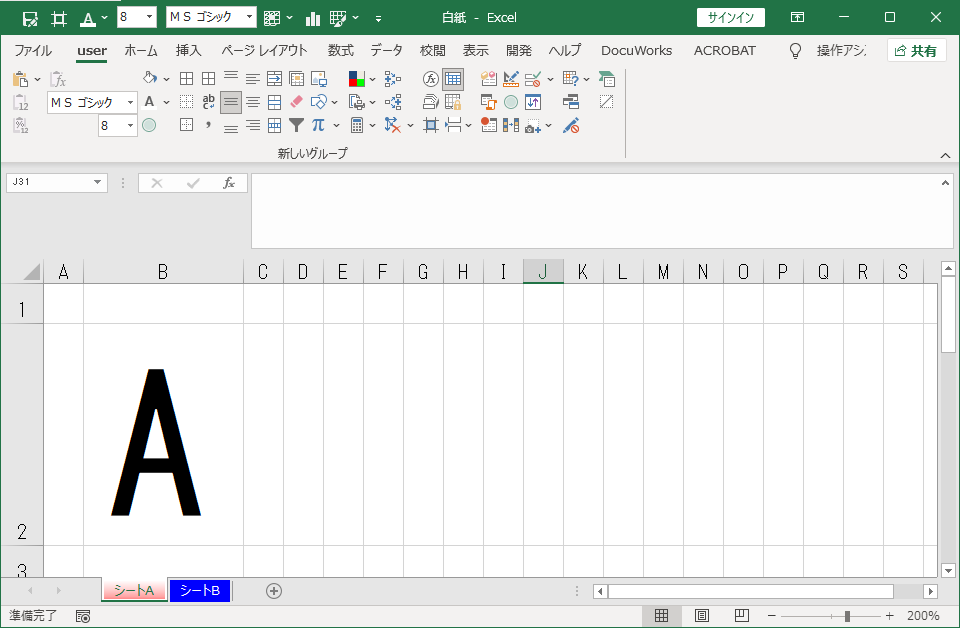The image size is (960, 628).
Task: Click the four-color palette icon
Action: pos(356,78)
